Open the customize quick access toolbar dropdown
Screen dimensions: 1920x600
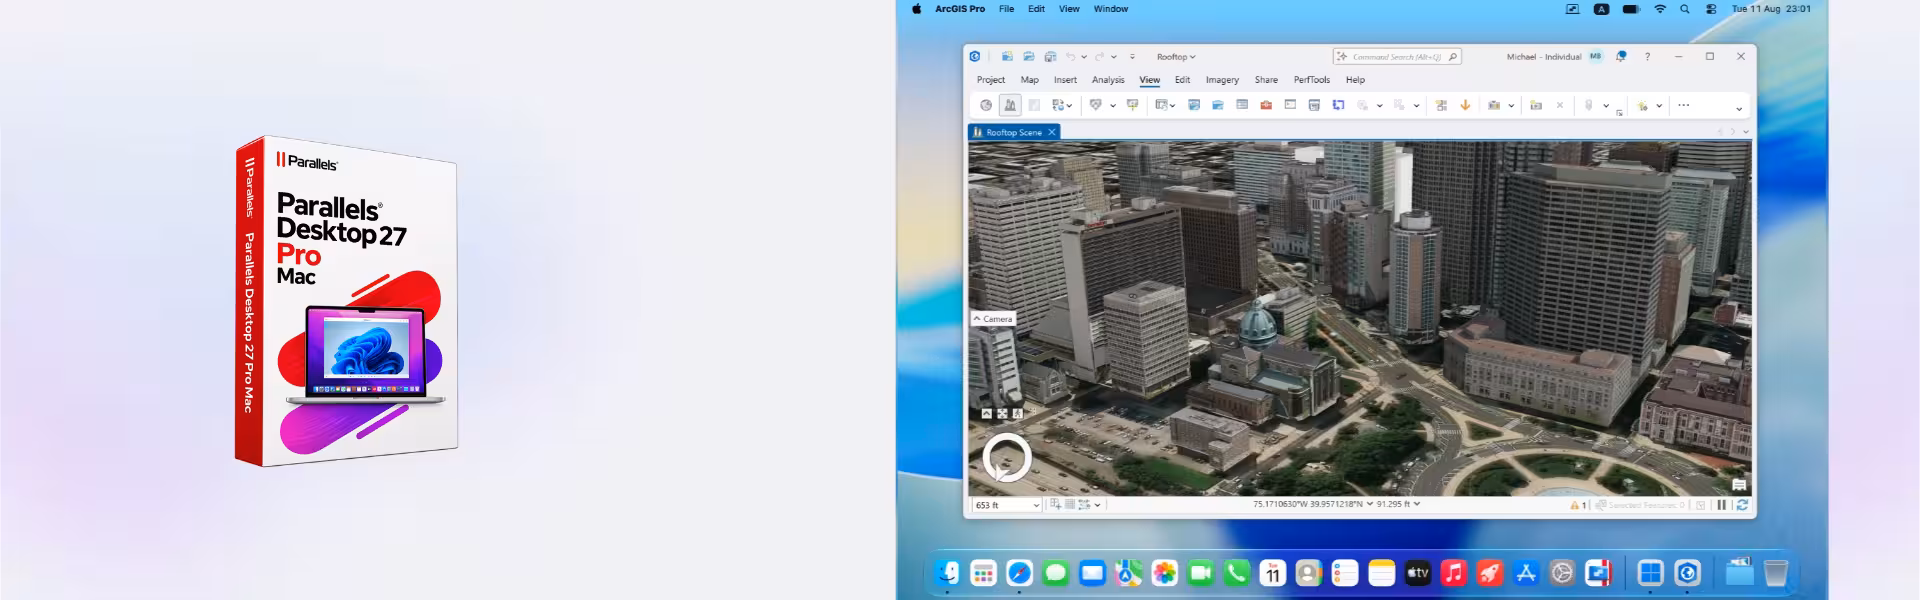click(1132, 57)
